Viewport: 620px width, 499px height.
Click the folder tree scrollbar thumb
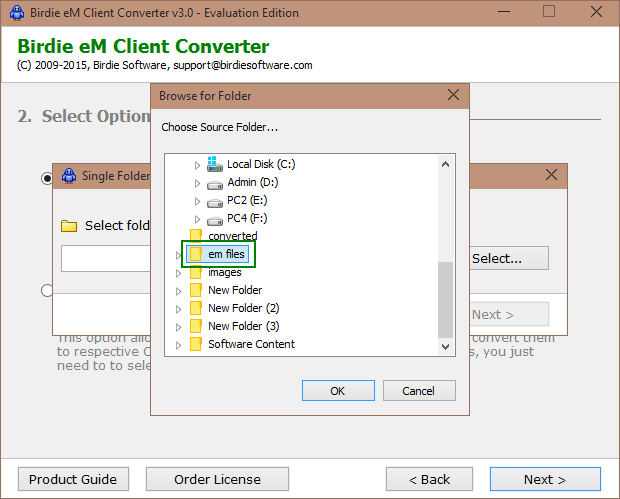[x=446, y=300]
